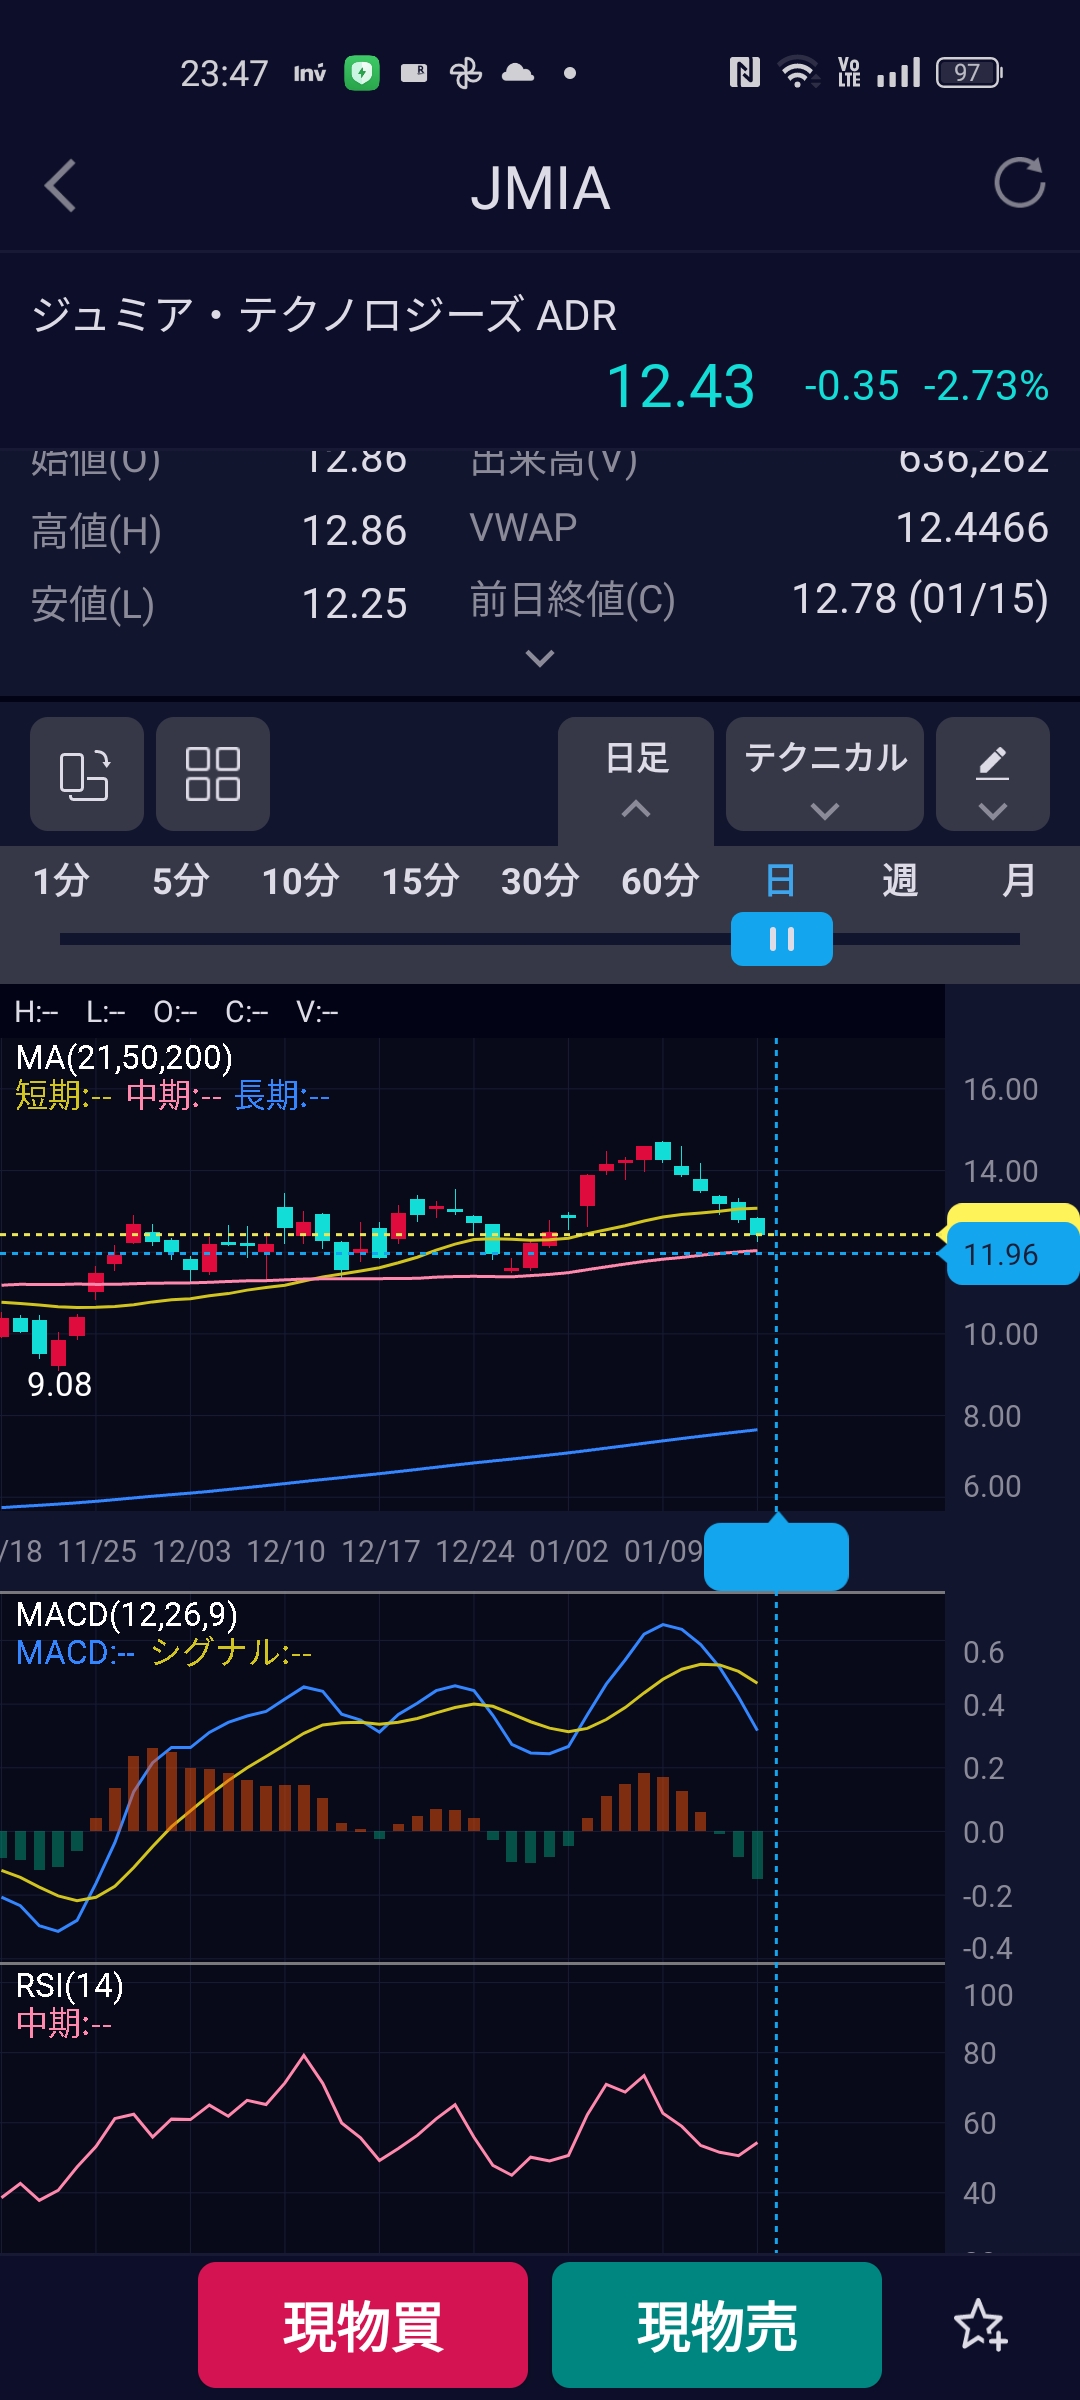Tap the battery indicator icon
The image size is (1080, 2400).
pos(968,73)
